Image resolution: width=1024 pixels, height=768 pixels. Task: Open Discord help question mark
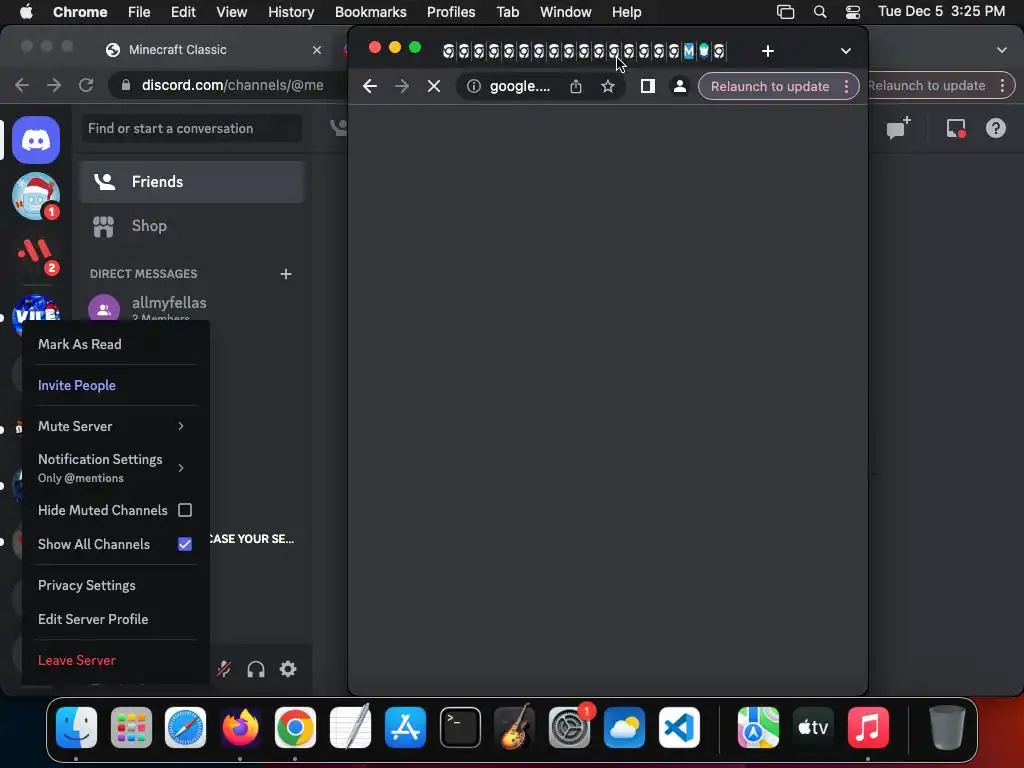995,128
